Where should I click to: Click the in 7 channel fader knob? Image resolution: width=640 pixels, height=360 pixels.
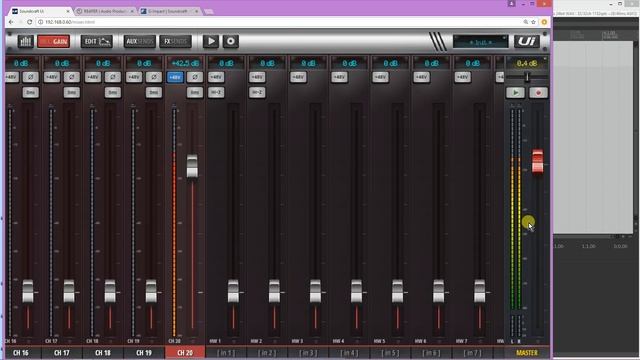click(x=480, y=291)
